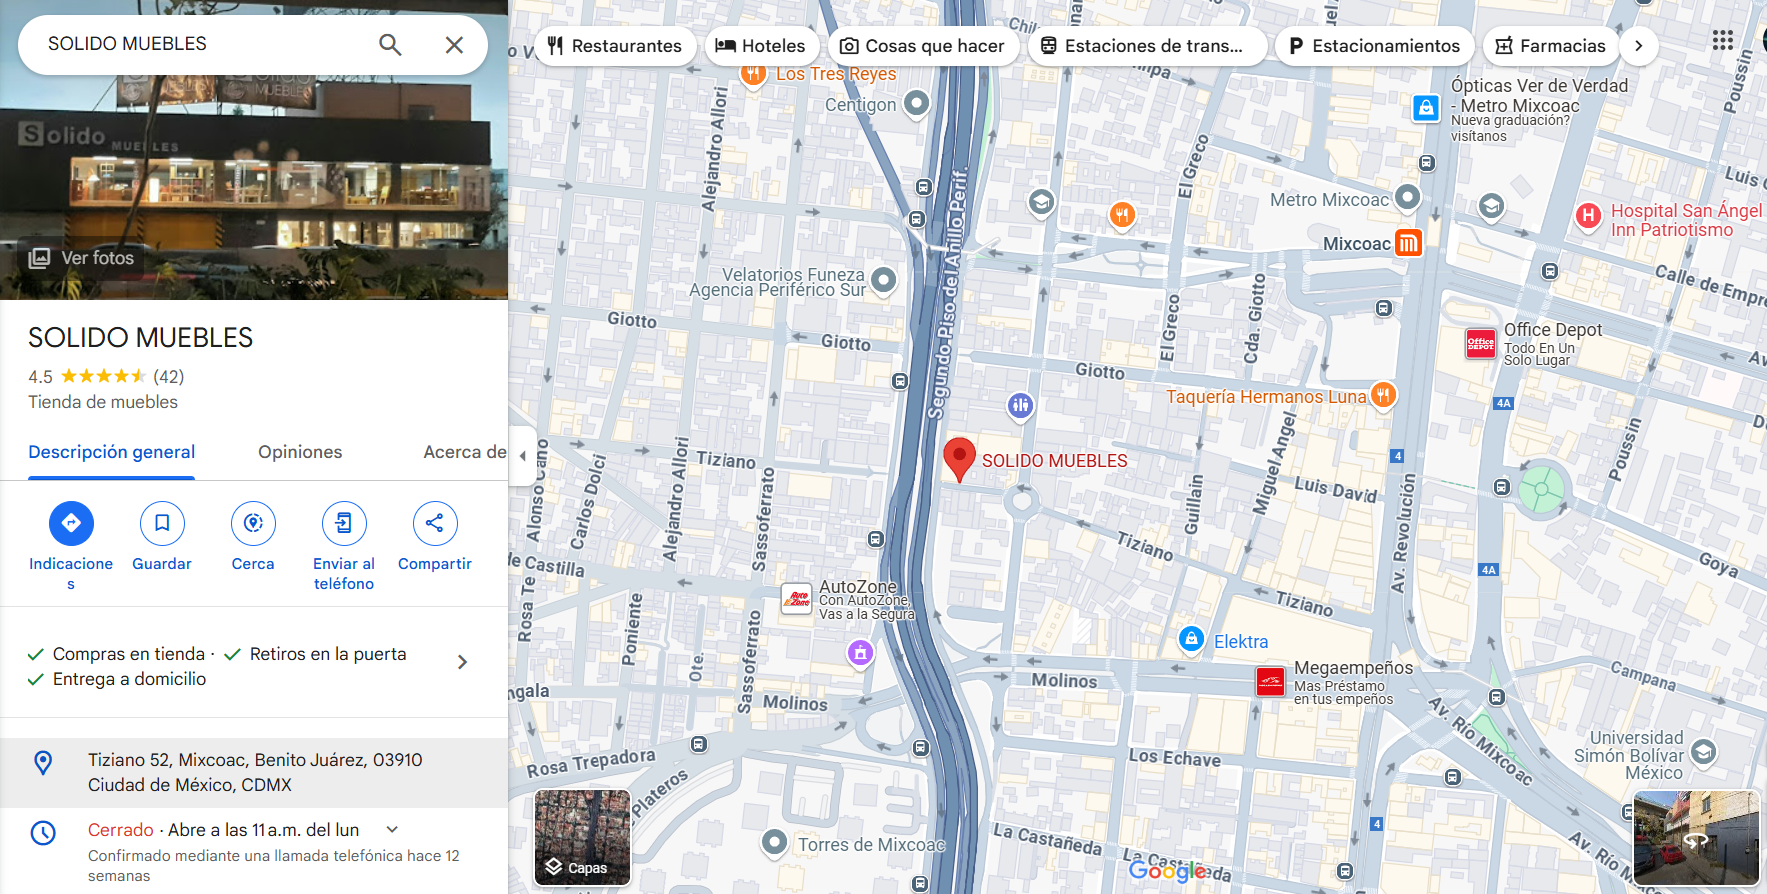Image resolution: width=1767 pixels, height=894 pixels.
Task: Open the Street View thumbnail
Action: [x=1696, y=838]
